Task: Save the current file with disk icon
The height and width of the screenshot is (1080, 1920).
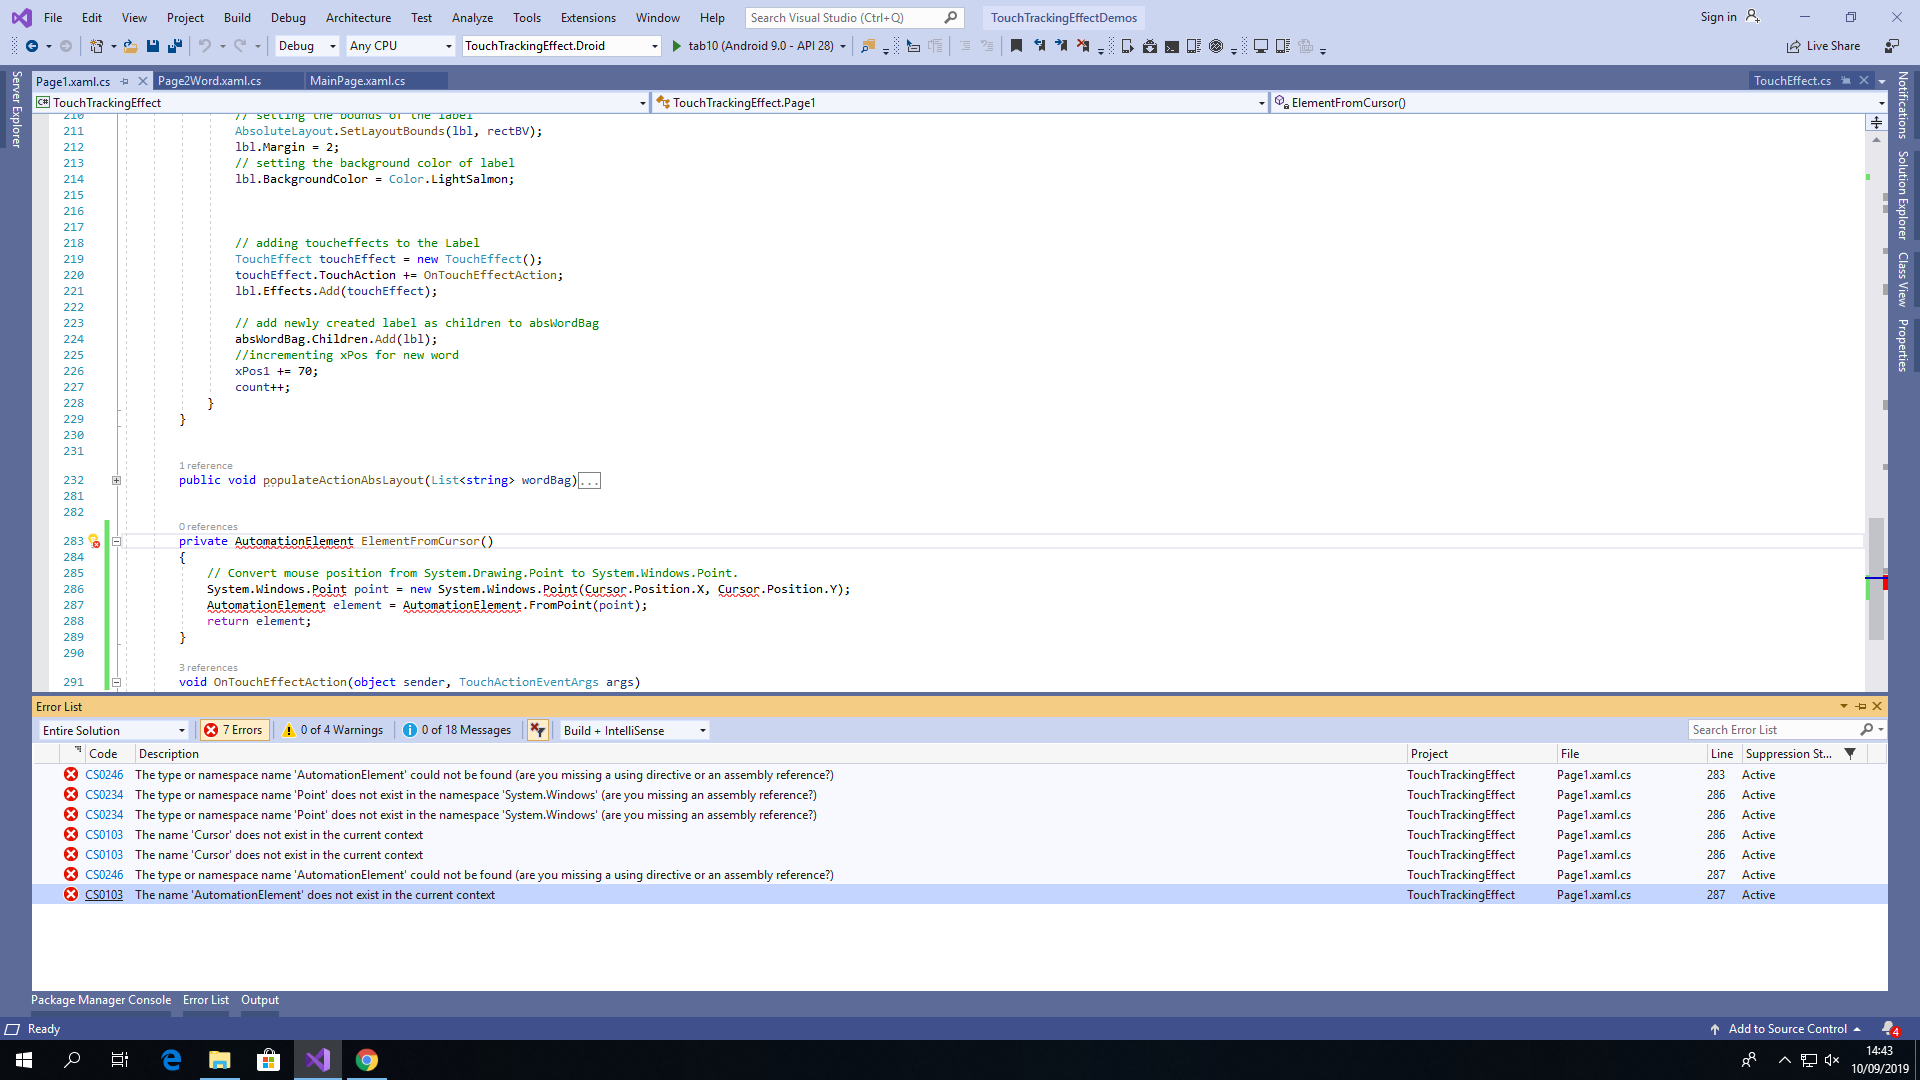Action: pos(153,46)
